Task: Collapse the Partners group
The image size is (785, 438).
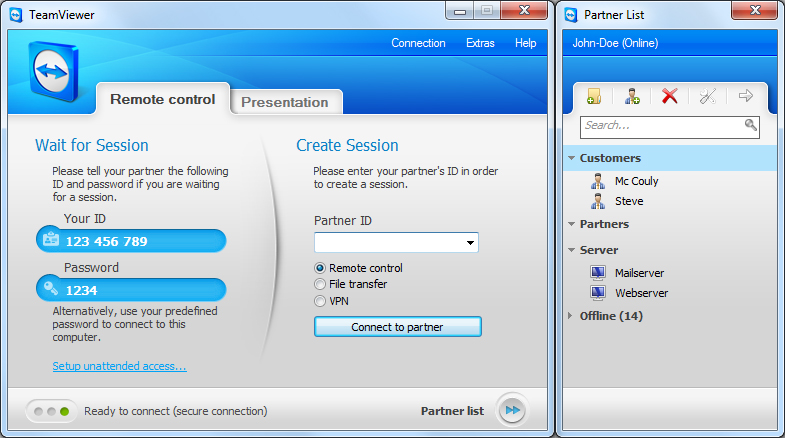Action: point(571,224)
